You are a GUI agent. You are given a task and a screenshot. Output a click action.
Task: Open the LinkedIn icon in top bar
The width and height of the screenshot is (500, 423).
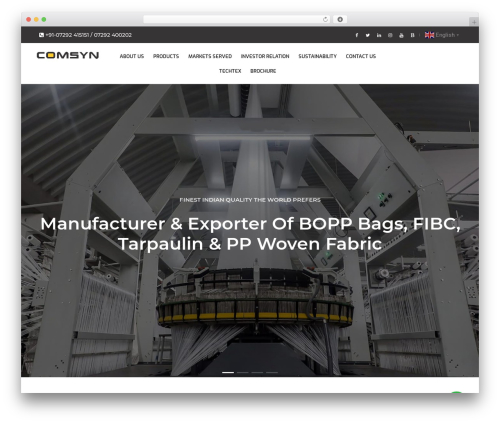pos(379,35)
